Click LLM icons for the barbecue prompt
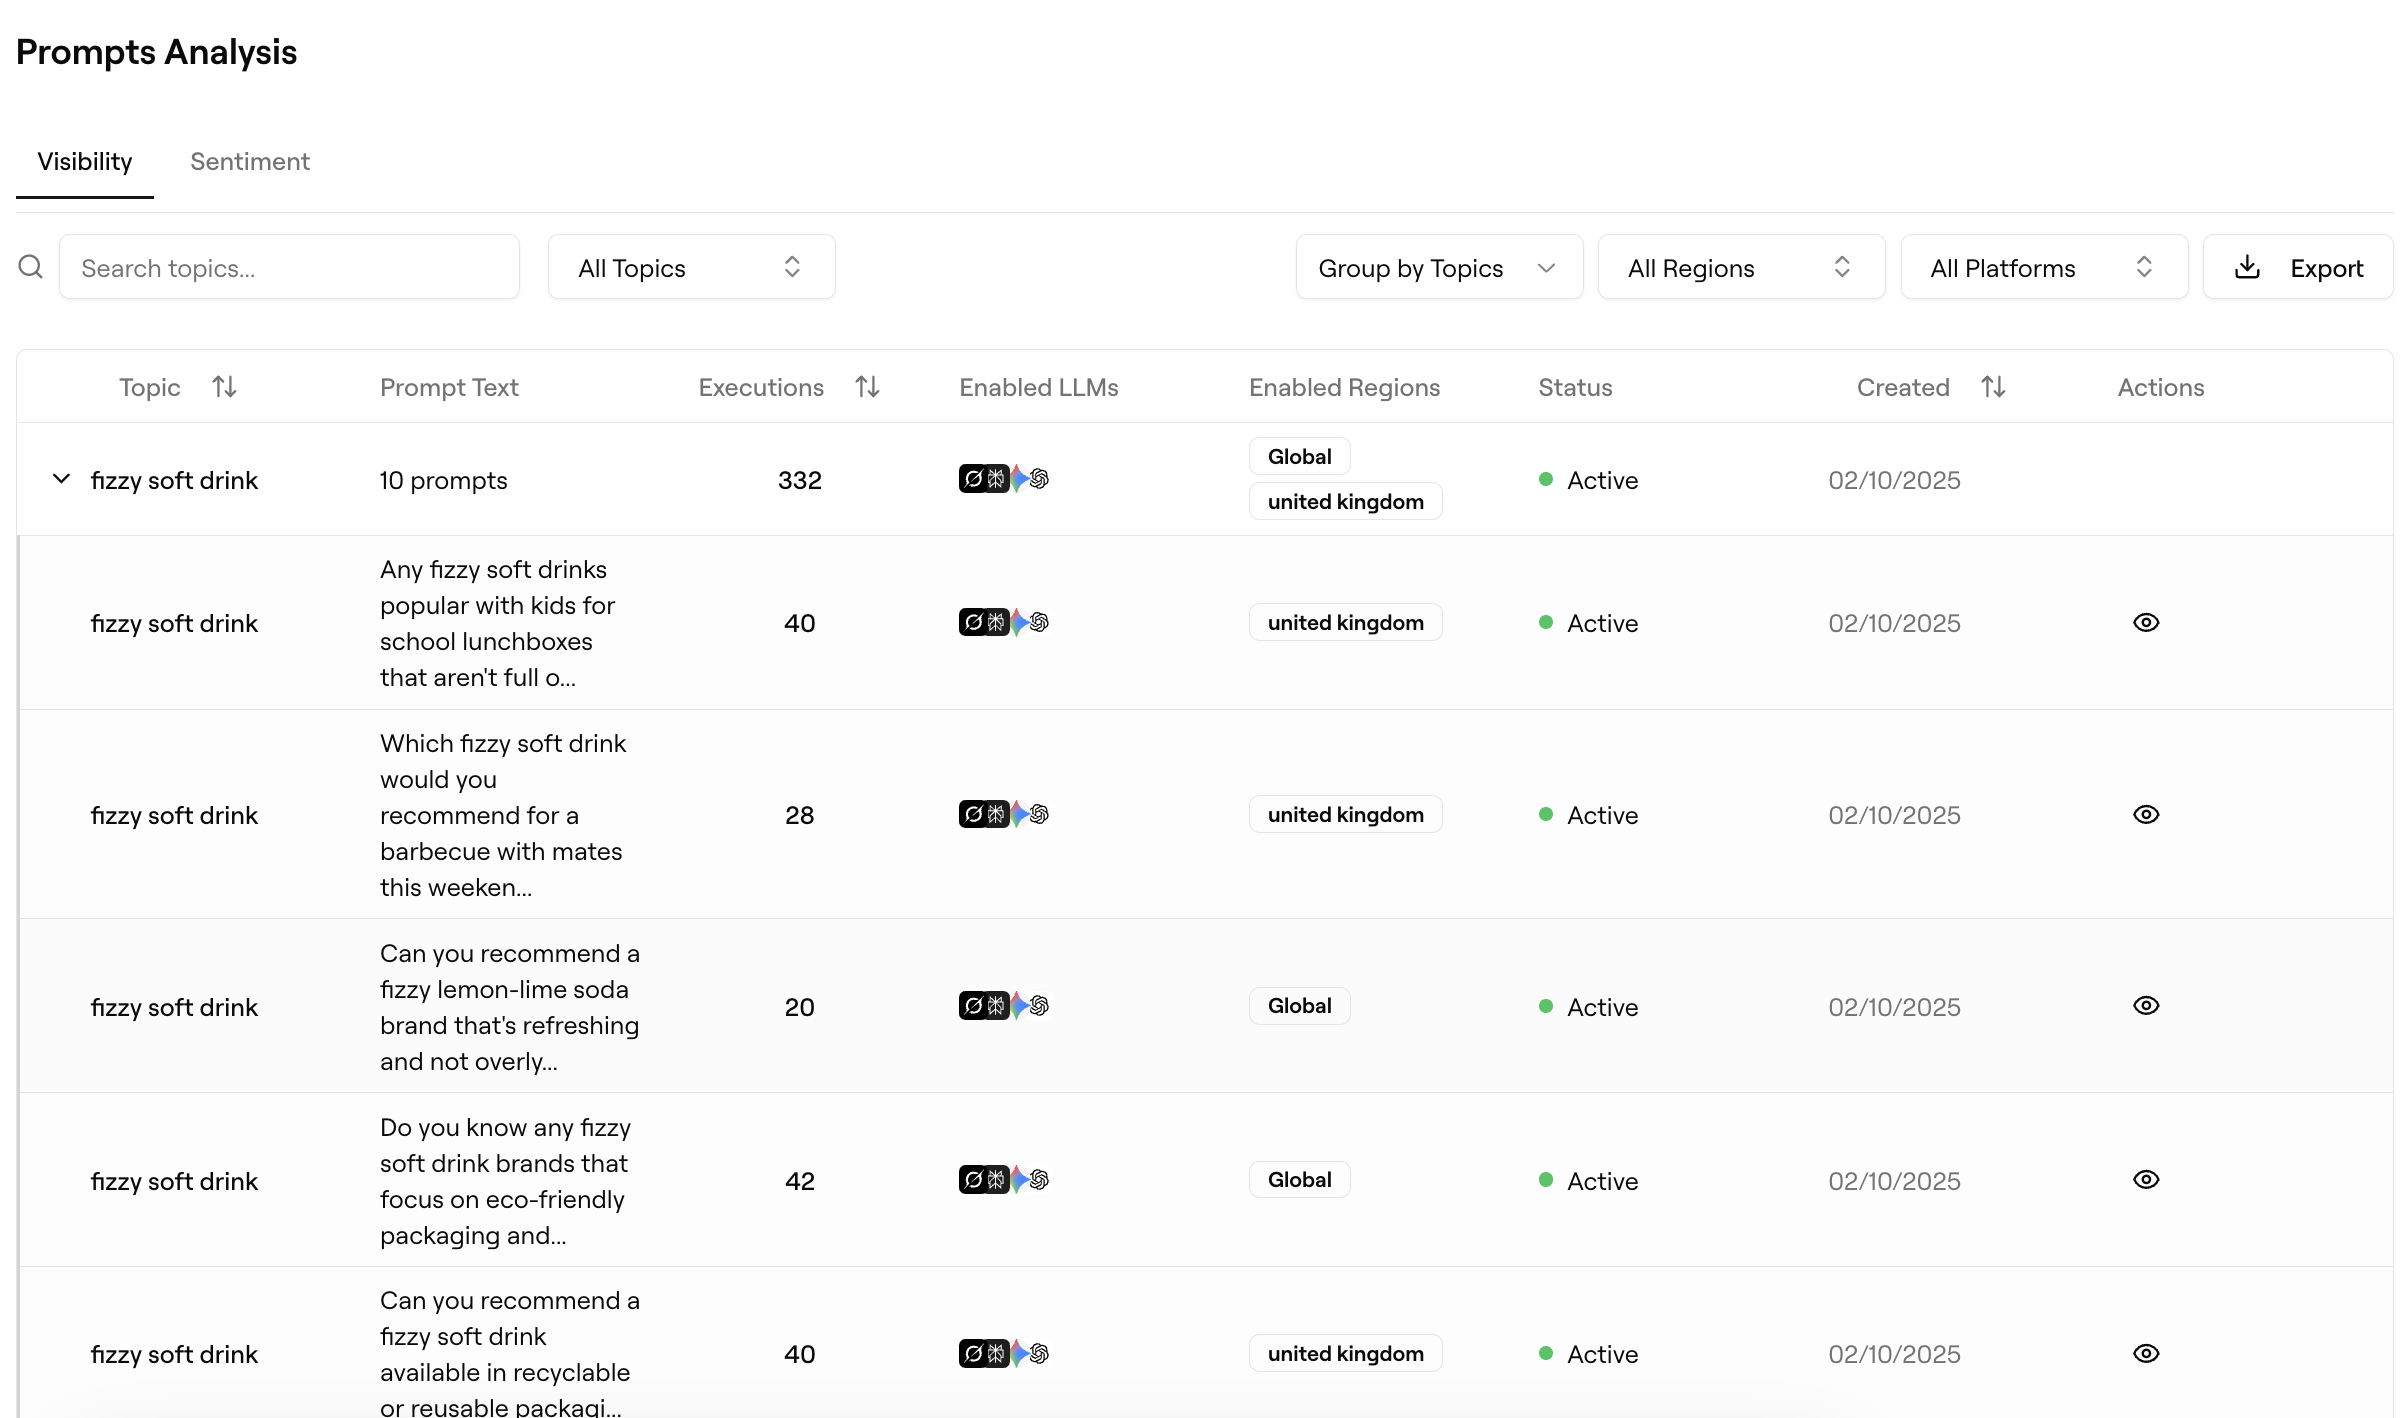 point(1003,815)
